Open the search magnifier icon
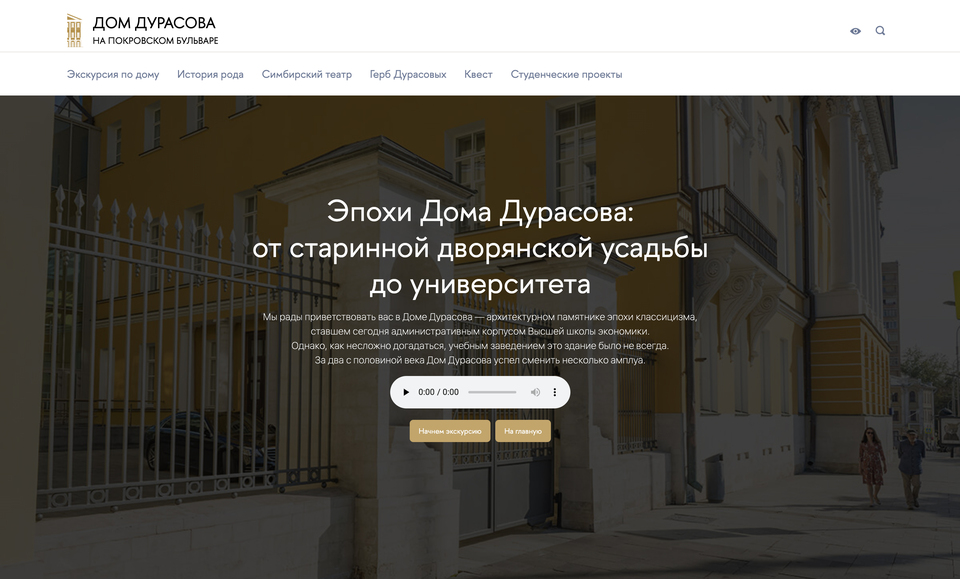This screenshot has height=579, width=960. point(880,31)
